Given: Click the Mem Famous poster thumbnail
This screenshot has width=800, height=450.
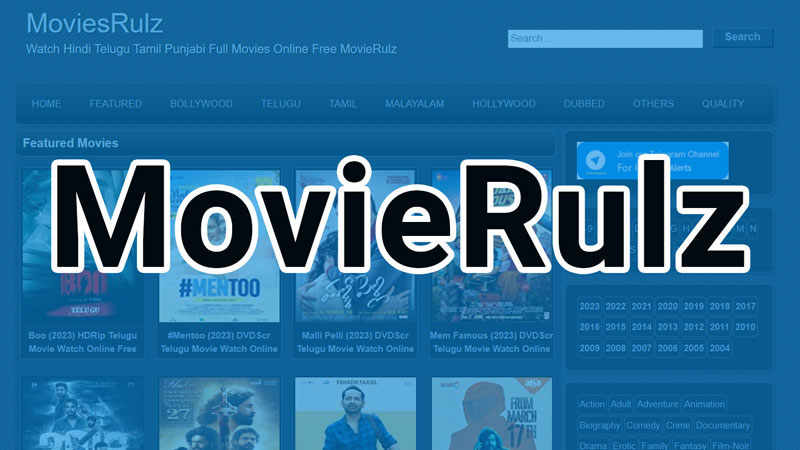Looking at the screenshot, I should (x=491, y=246).
